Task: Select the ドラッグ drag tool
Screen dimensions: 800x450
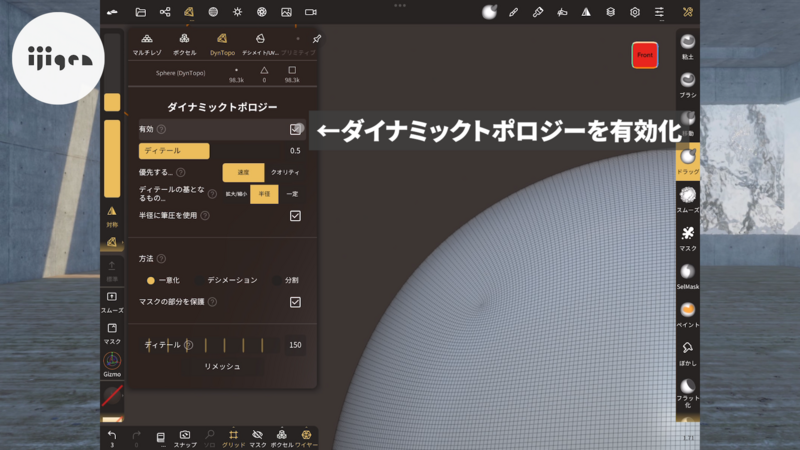Action: coord(688,161)
